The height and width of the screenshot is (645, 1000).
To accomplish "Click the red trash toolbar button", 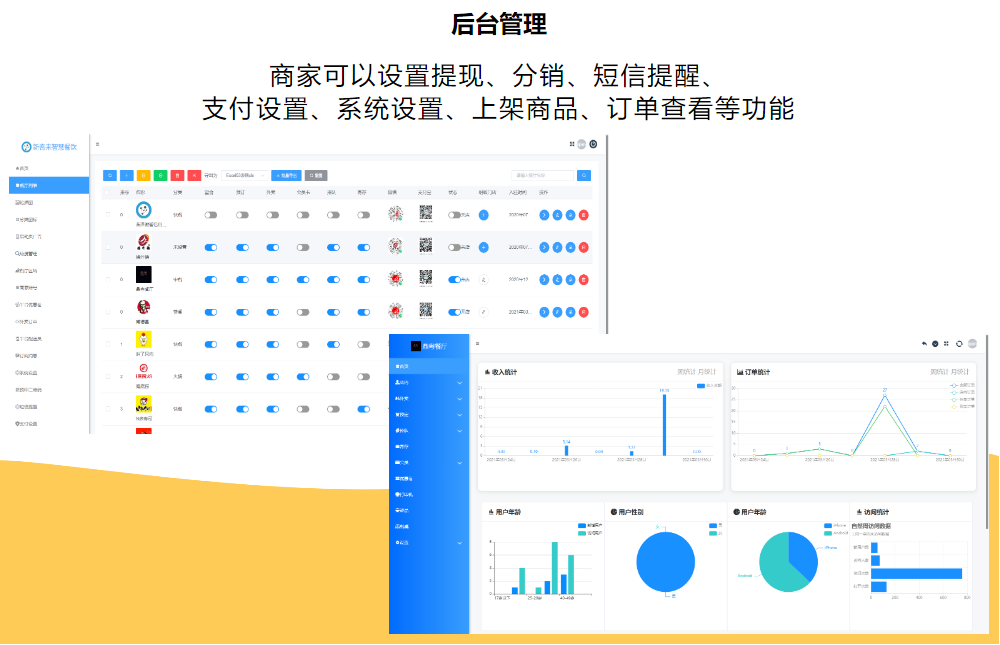I will pos(177,175).
